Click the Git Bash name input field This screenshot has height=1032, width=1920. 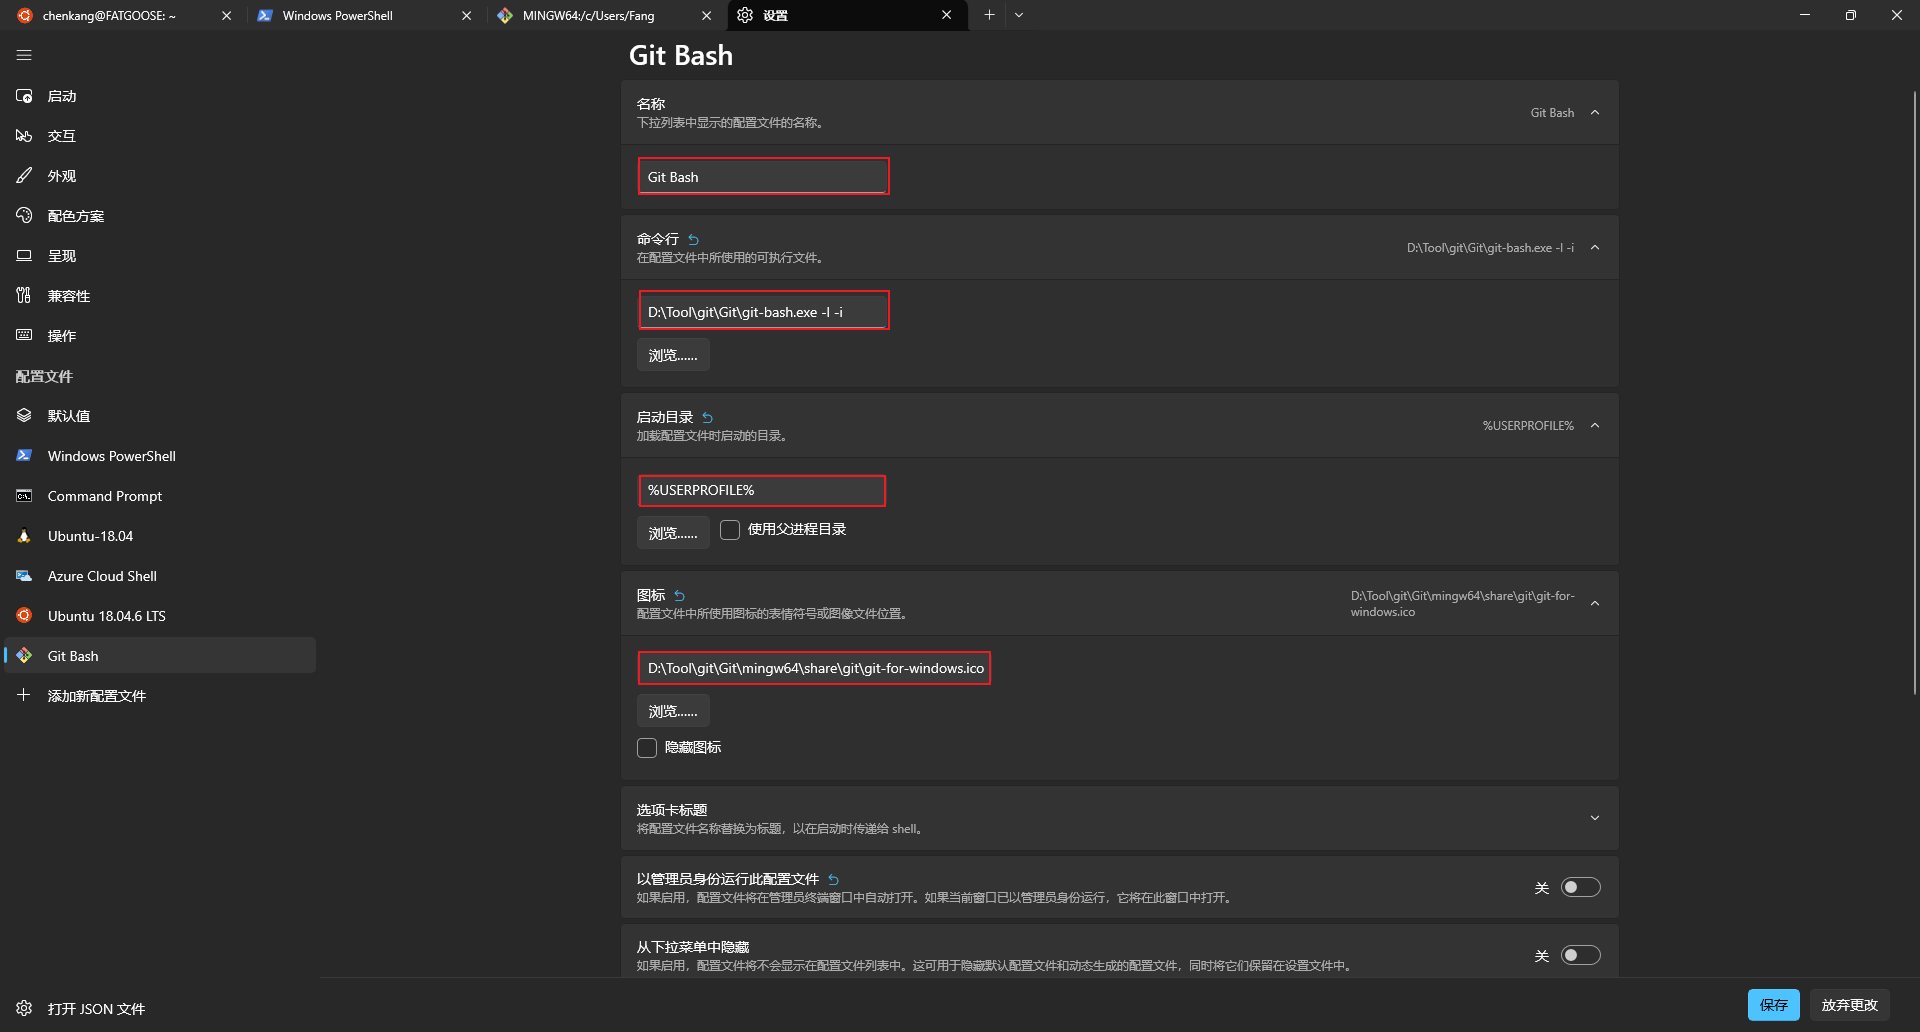(763, 177)
